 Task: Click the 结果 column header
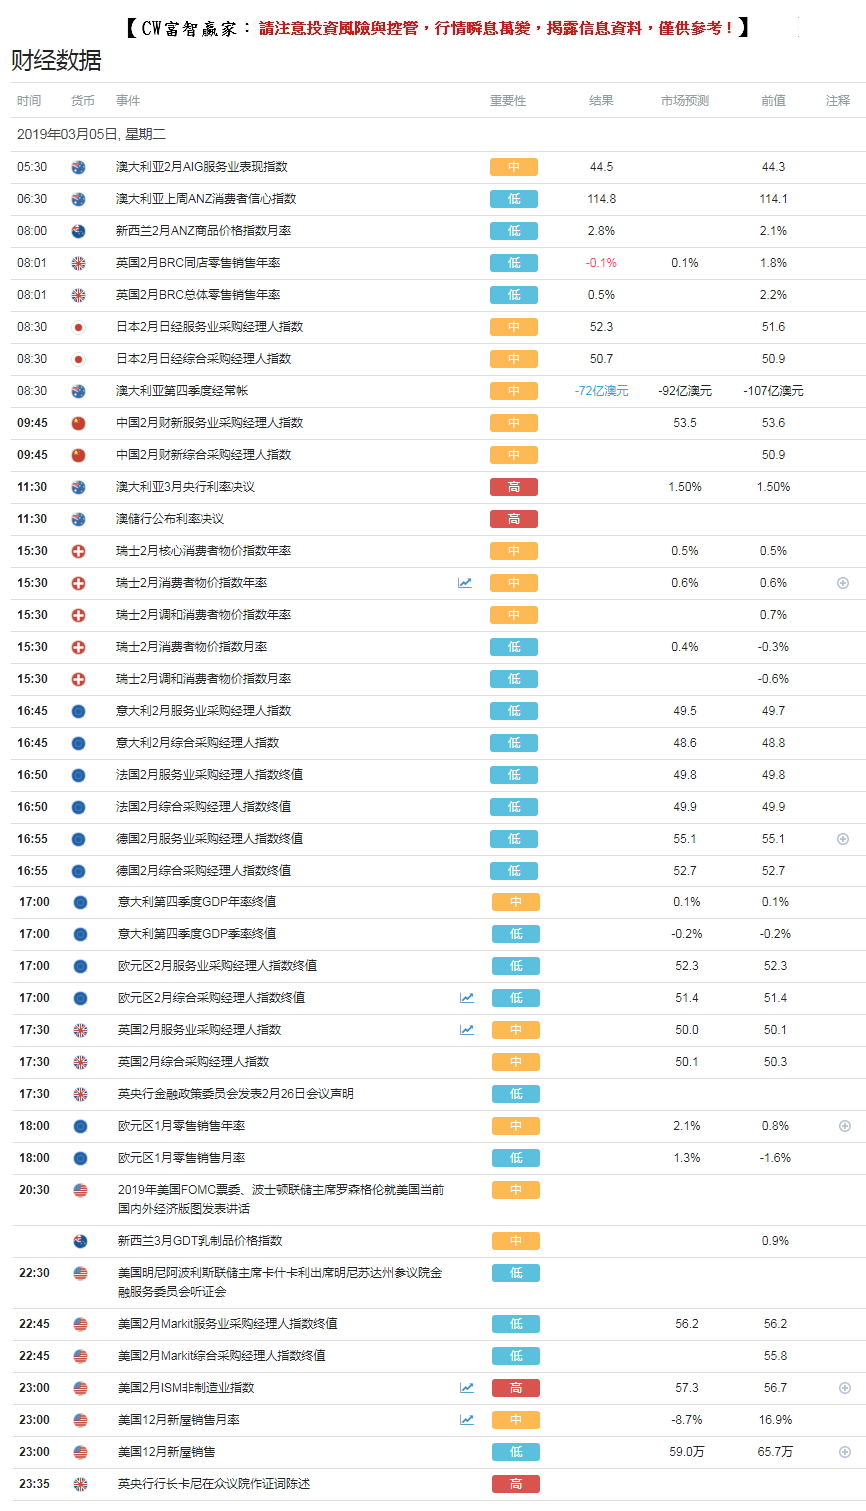pos(601,101)
